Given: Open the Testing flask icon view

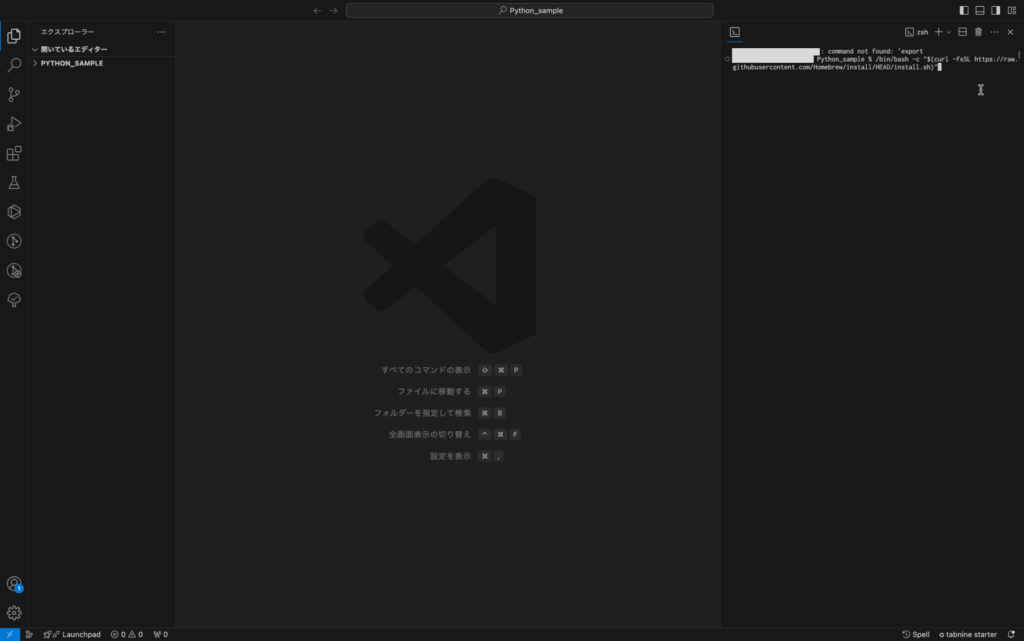Looking at the screenshot, I should click(x=14, y=183).
